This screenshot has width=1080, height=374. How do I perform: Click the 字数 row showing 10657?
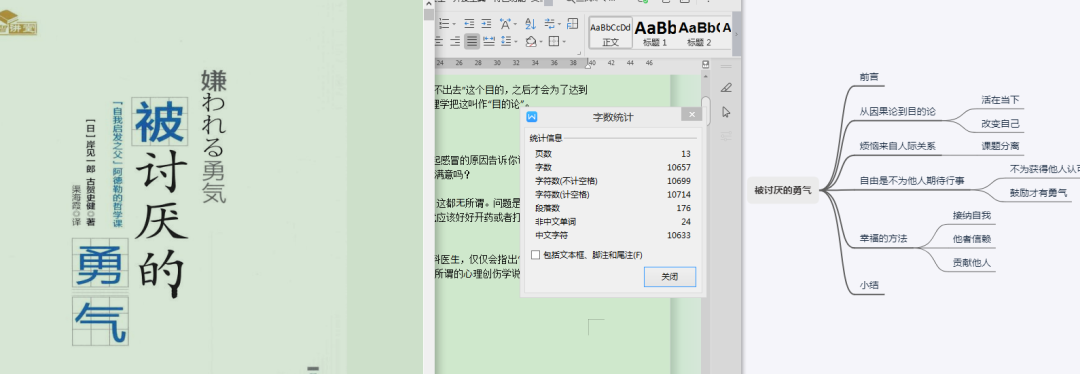tap(612, 167)
